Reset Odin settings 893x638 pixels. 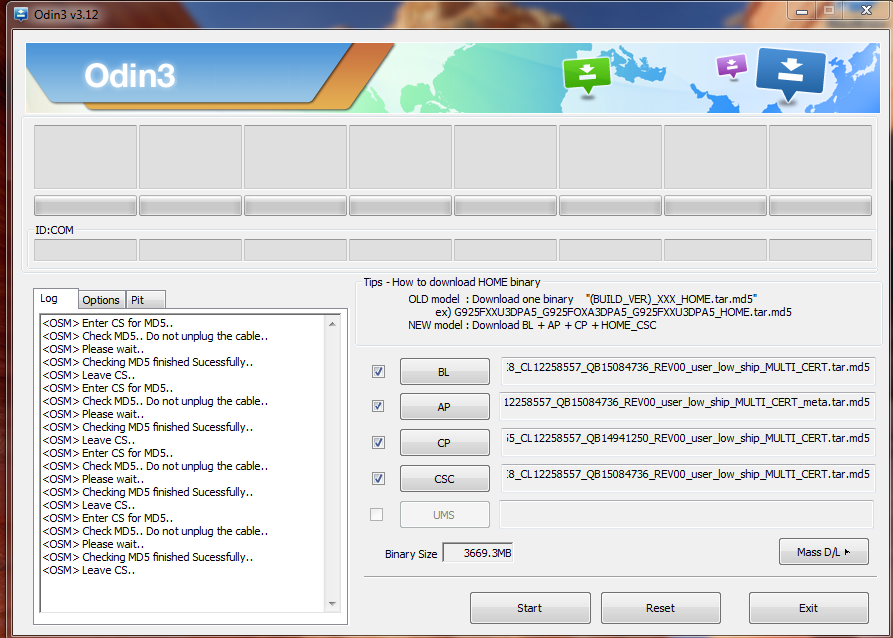[x=661, y=608]
